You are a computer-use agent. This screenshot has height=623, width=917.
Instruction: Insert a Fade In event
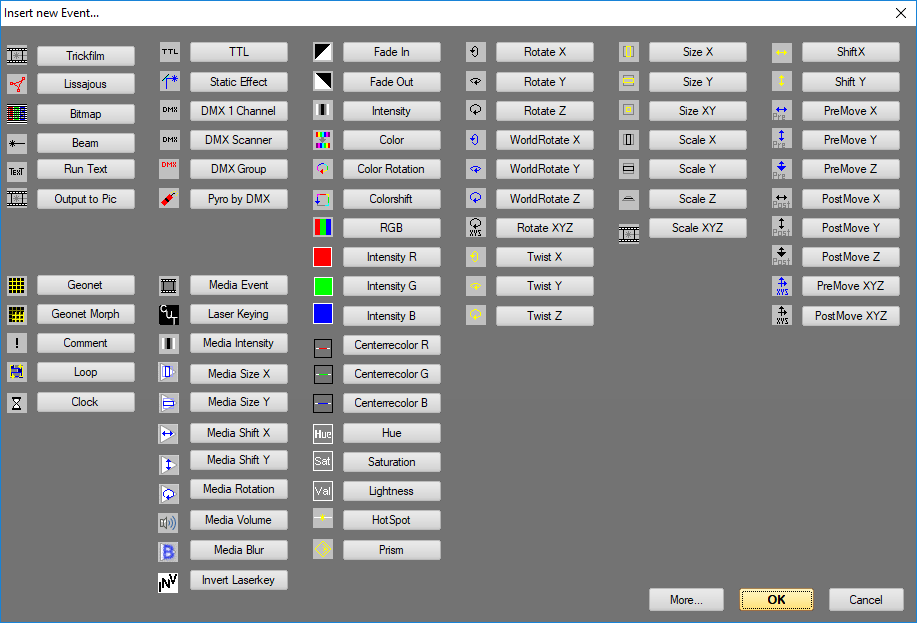coord(391,51)
